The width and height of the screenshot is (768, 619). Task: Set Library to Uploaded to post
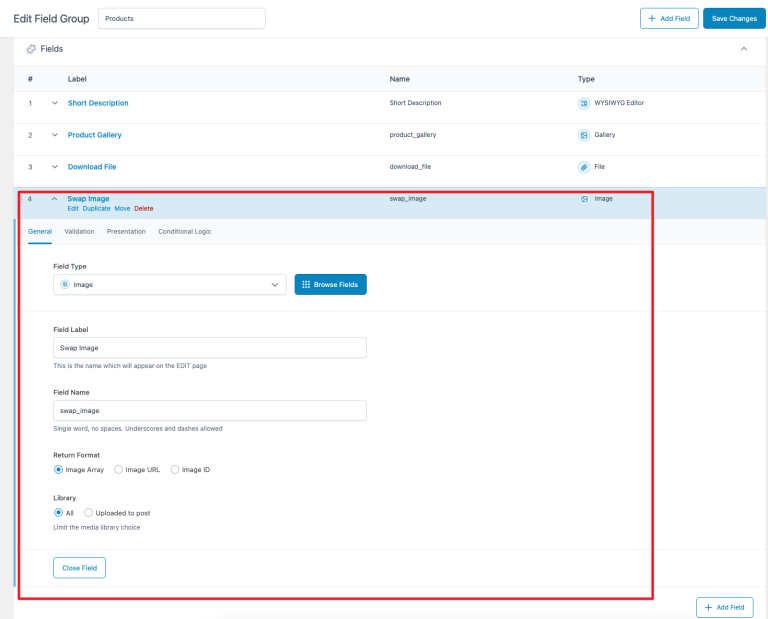[88, 513]
